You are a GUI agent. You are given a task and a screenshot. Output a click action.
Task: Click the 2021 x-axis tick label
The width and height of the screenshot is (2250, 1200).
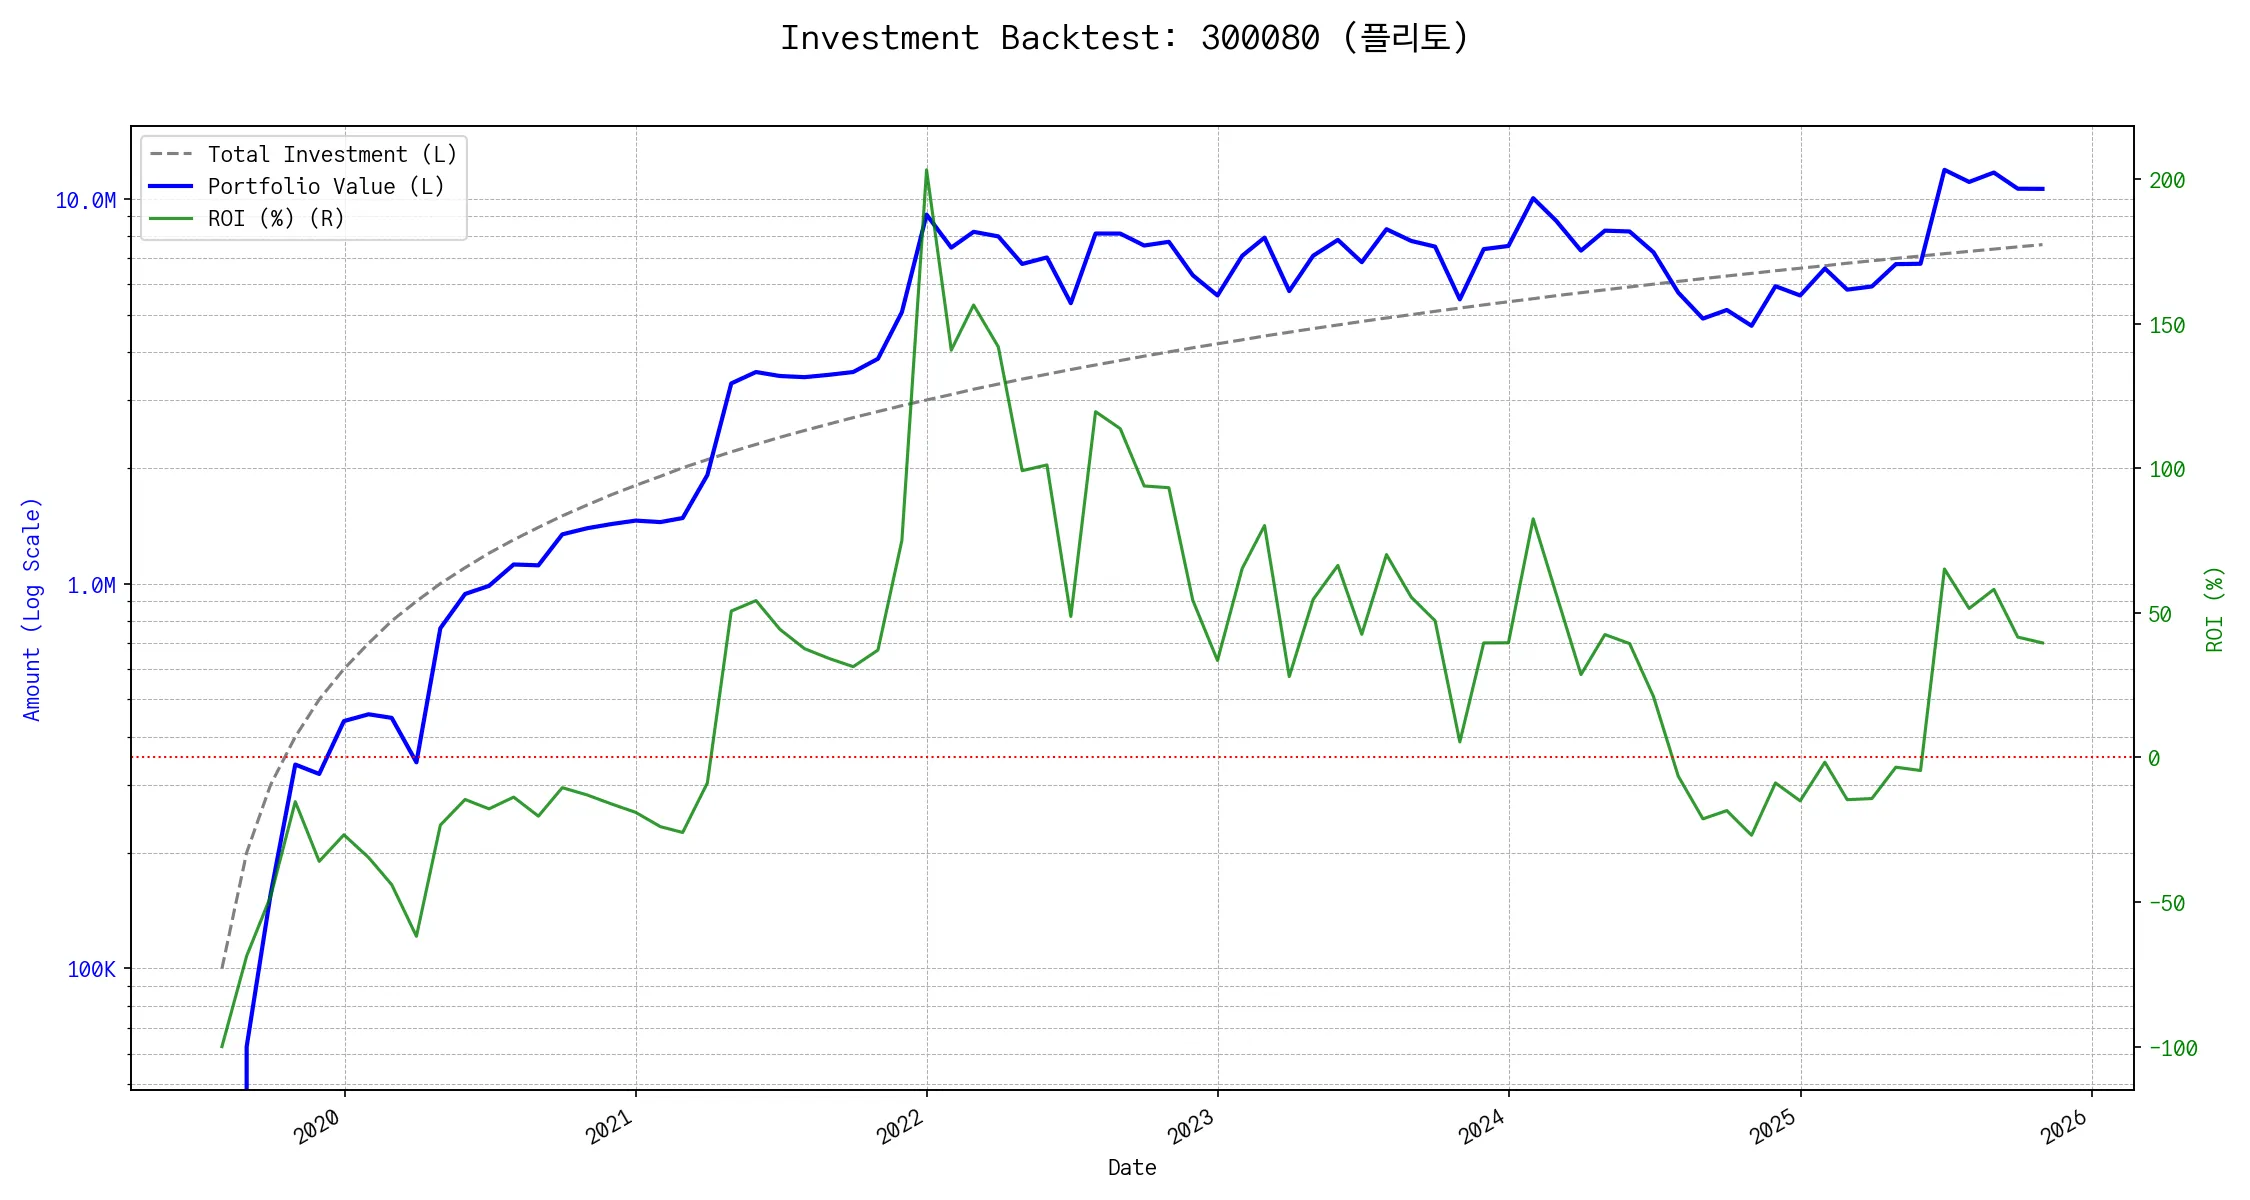click(609, 1126)
